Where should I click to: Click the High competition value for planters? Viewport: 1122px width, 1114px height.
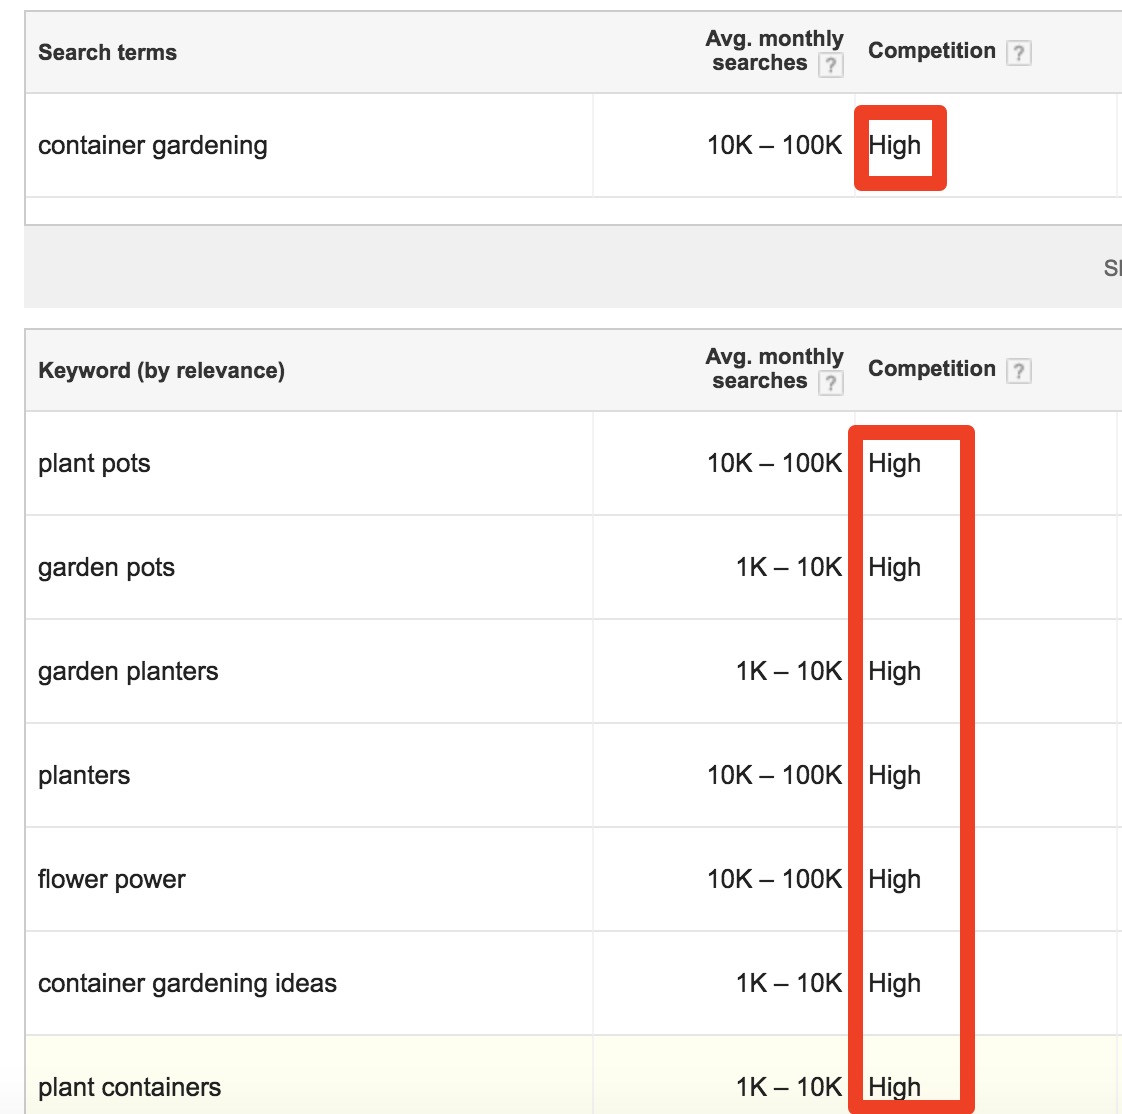click(894, 775)
